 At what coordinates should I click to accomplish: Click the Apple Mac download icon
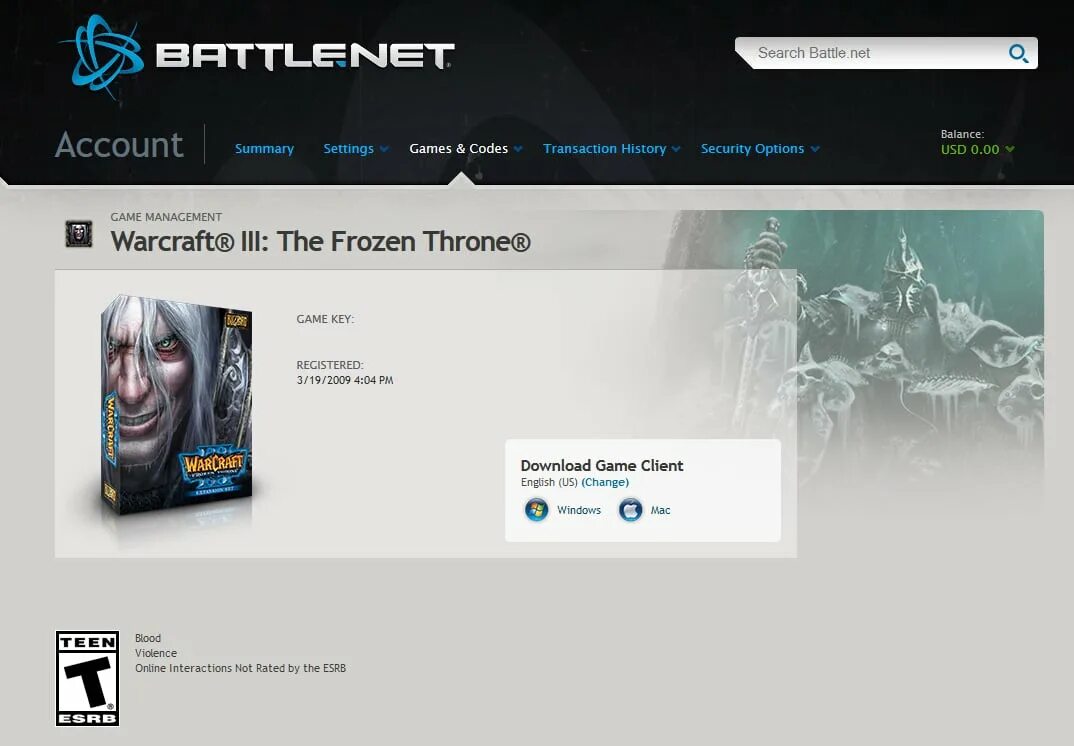click(x=630, y=510)
